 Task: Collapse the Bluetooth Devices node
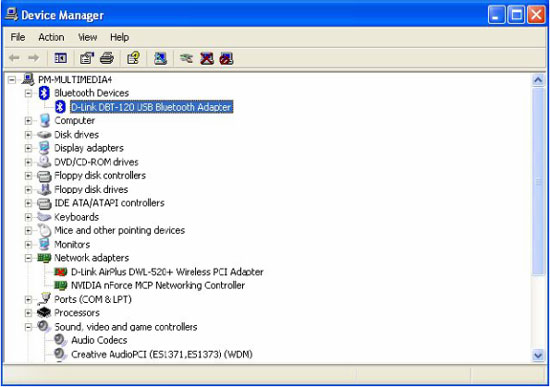click(x=28, y=93)
